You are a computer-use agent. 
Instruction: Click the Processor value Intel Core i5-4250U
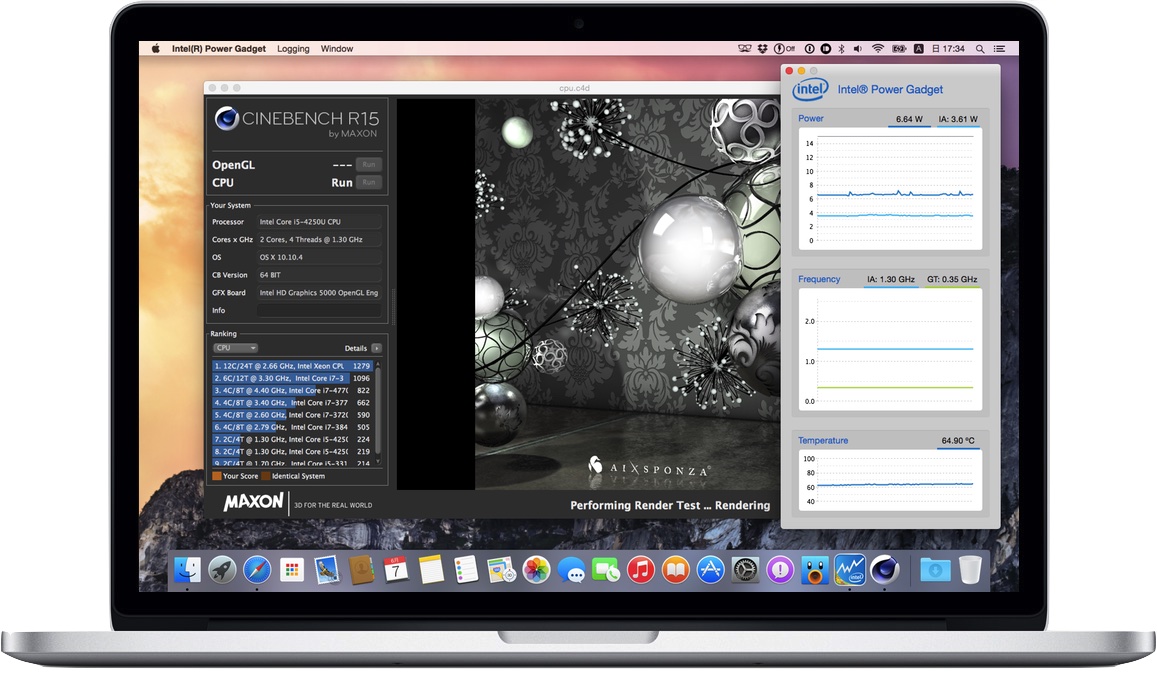pos(320,222)
